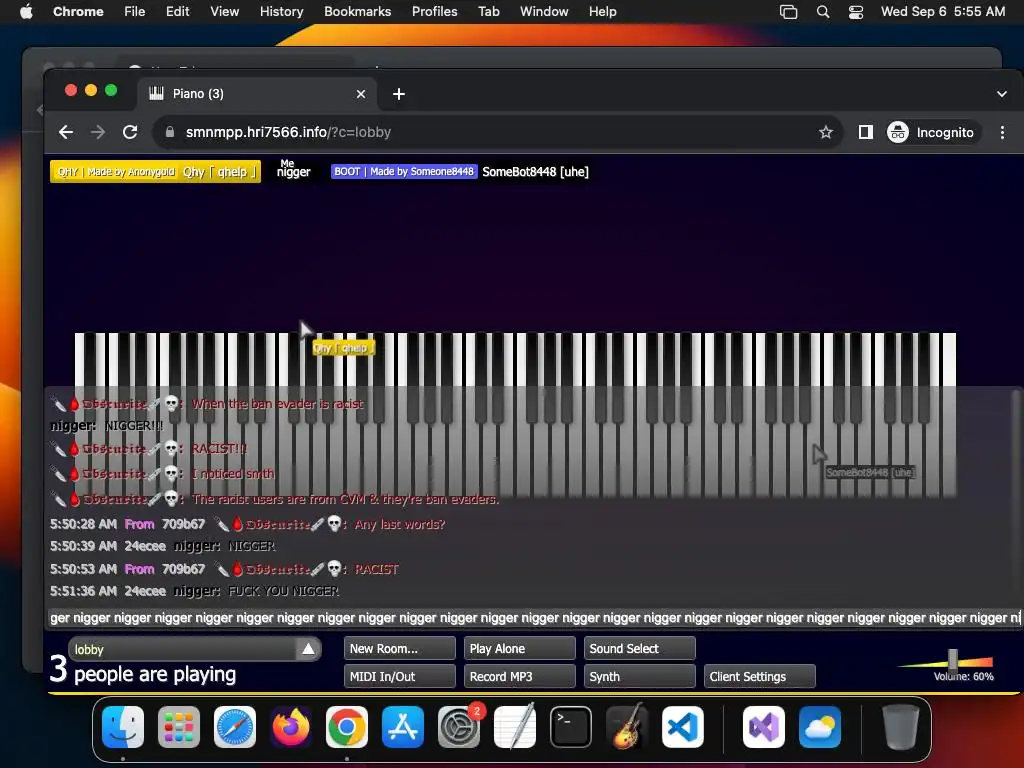Open the Bookmarks menu
The height and width of the screenshot is (768, 1024).
tap(357, 11)
